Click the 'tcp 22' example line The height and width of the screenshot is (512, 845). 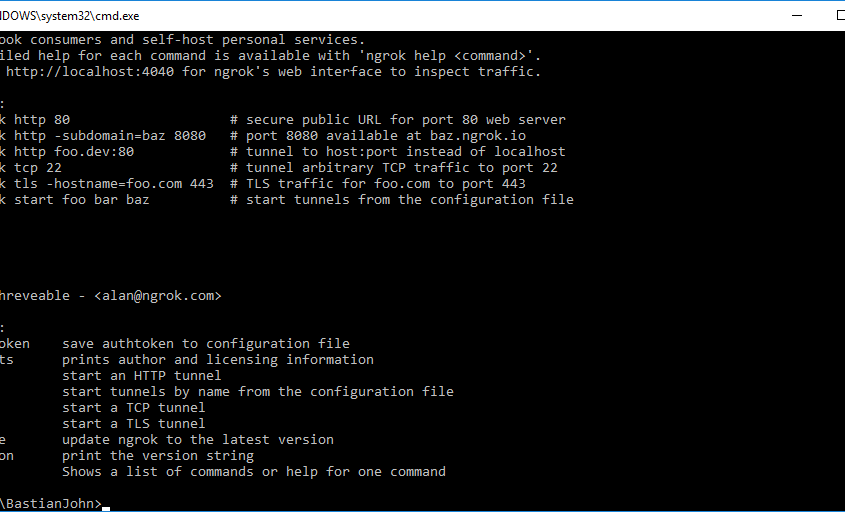[x=38, y=168]
